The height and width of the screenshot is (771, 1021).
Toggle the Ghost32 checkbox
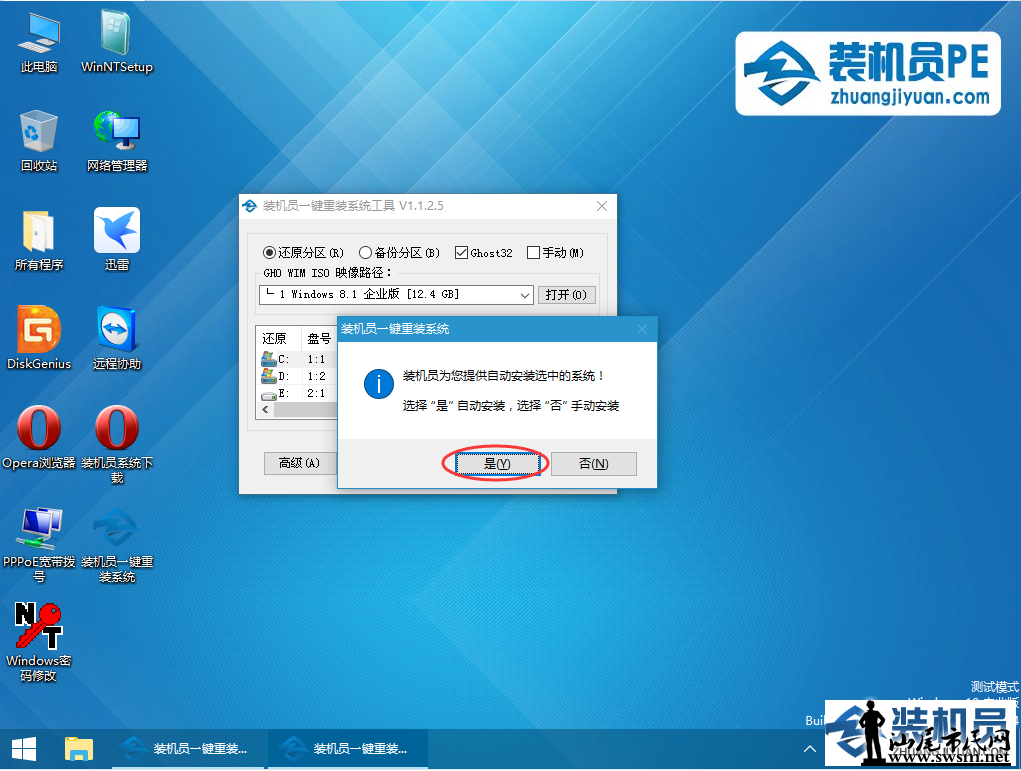click(484, 253)
